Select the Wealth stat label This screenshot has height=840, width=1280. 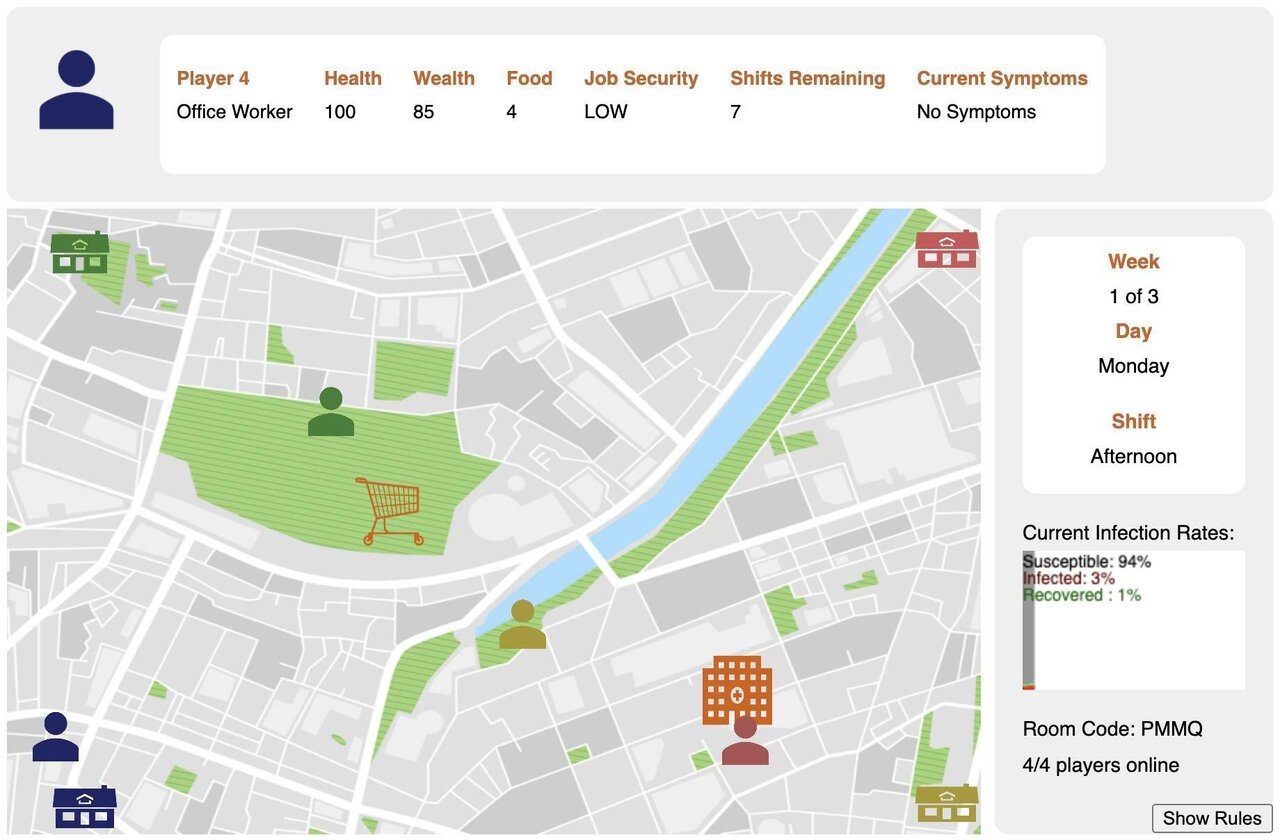(444, 78)
